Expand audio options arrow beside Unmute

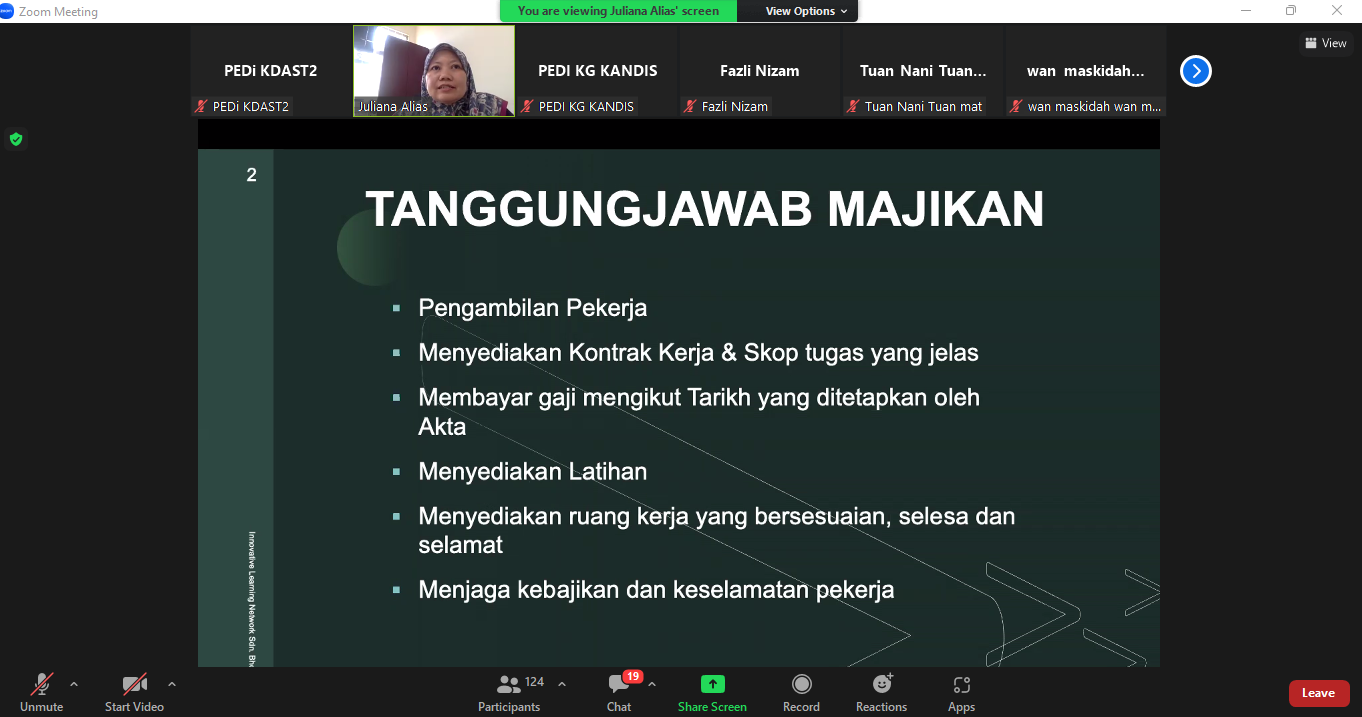click(74, 684)
